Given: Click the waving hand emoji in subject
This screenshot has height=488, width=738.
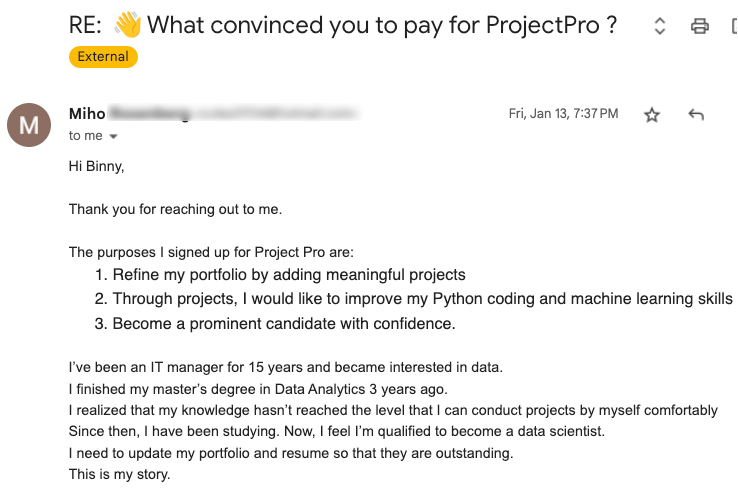Looking at the screenshot, I should pos(129,26).
